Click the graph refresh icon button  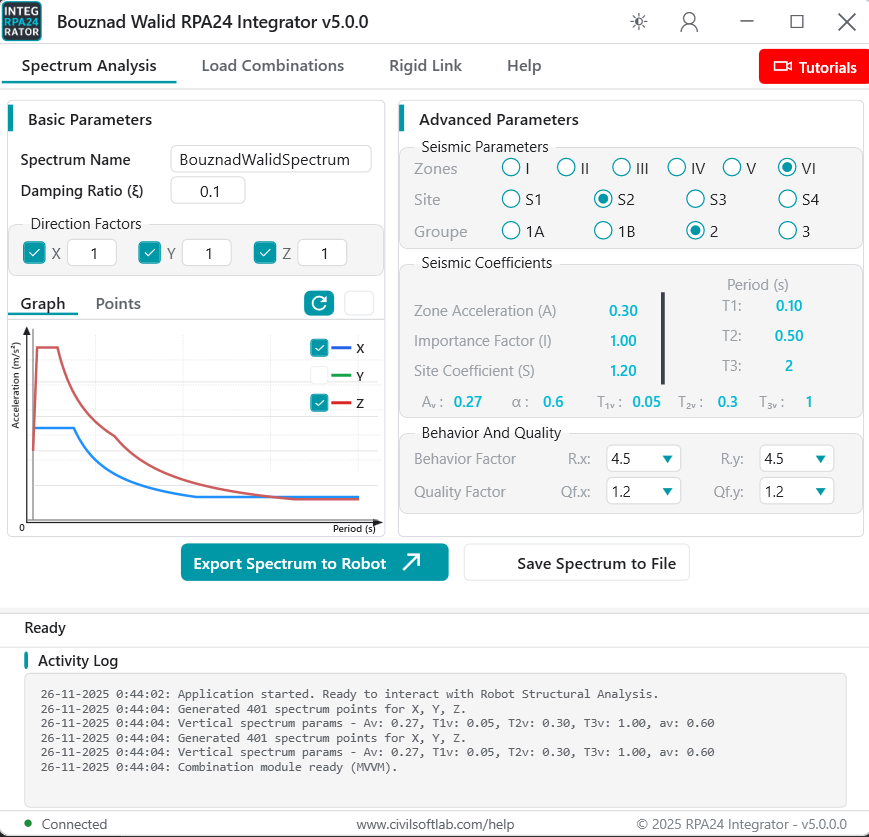(x=319, y=303)
